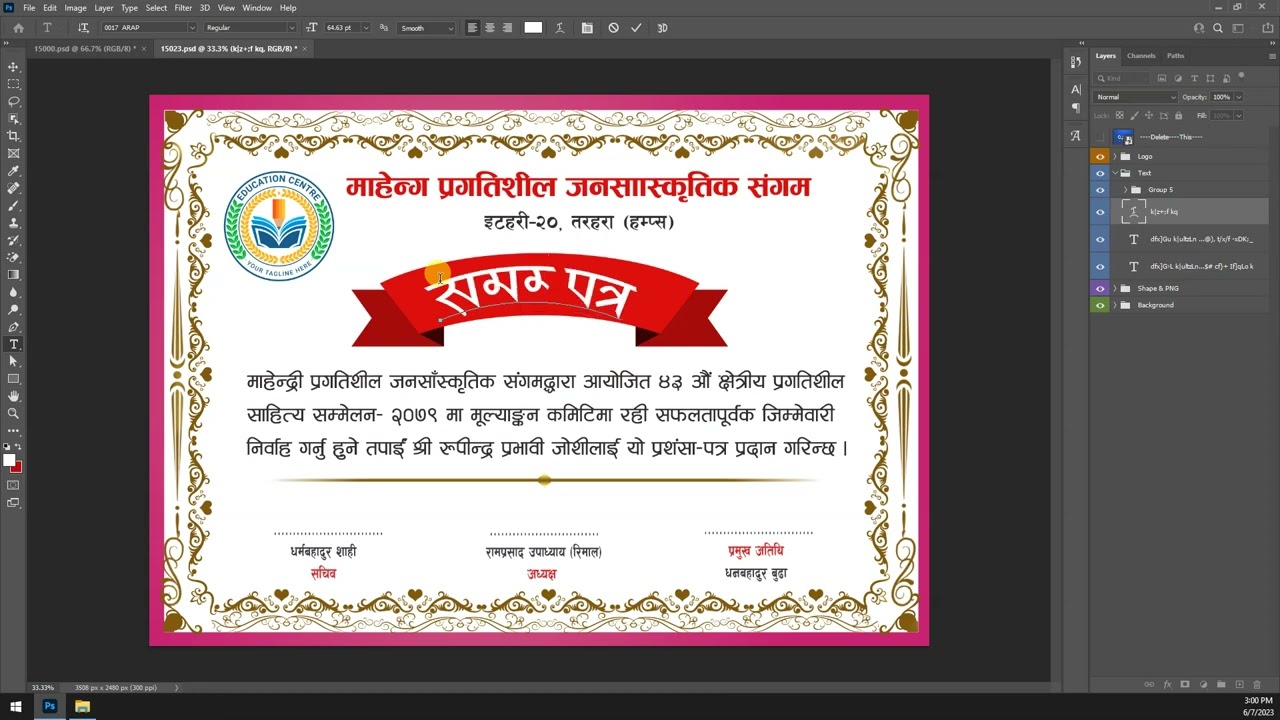The image size is (1280, 720).
Task: Select the Hand tool
Action: [13, 396]
